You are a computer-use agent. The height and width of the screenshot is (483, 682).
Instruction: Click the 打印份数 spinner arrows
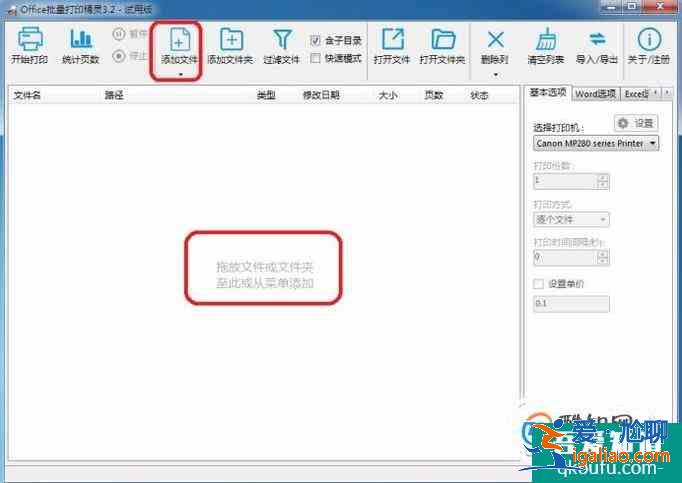pyautogui.click(x=603, y=181)
